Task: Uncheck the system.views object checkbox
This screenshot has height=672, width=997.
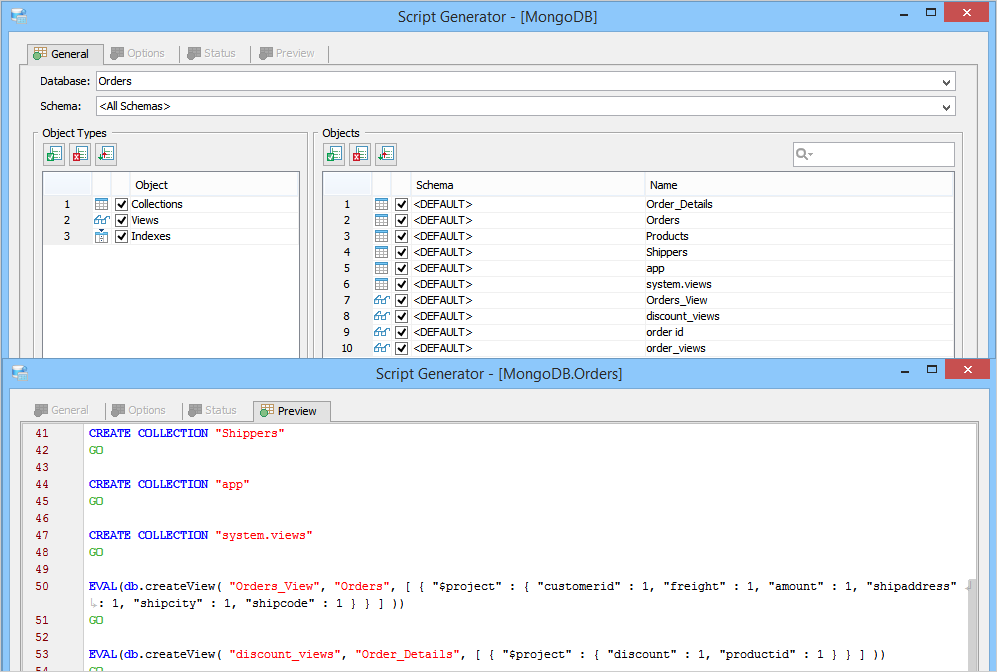Action: [401, 284]
